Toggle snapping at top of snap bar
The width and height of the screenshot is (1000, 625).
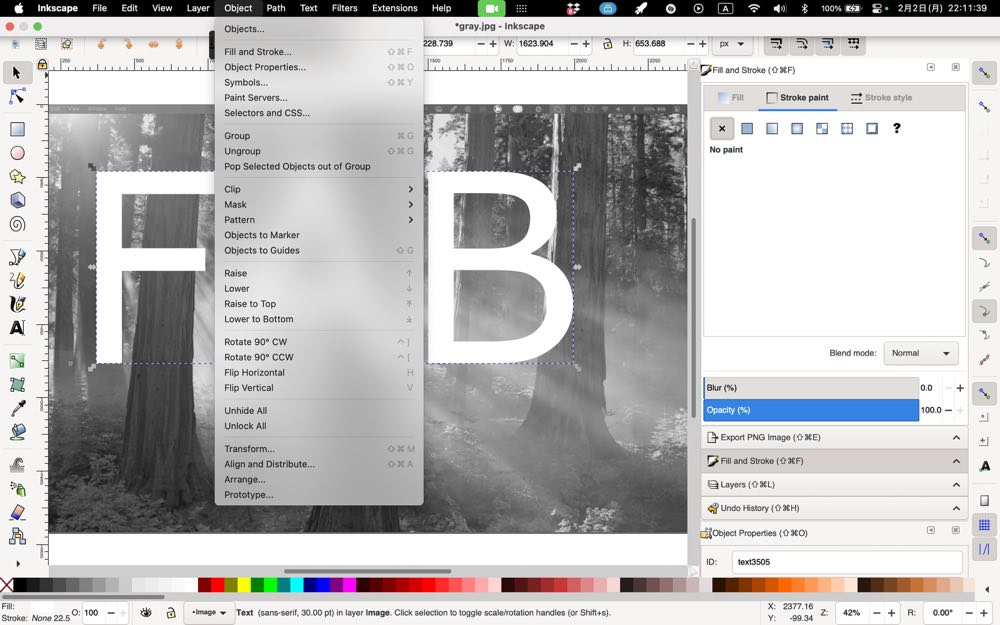coord(985,73)
